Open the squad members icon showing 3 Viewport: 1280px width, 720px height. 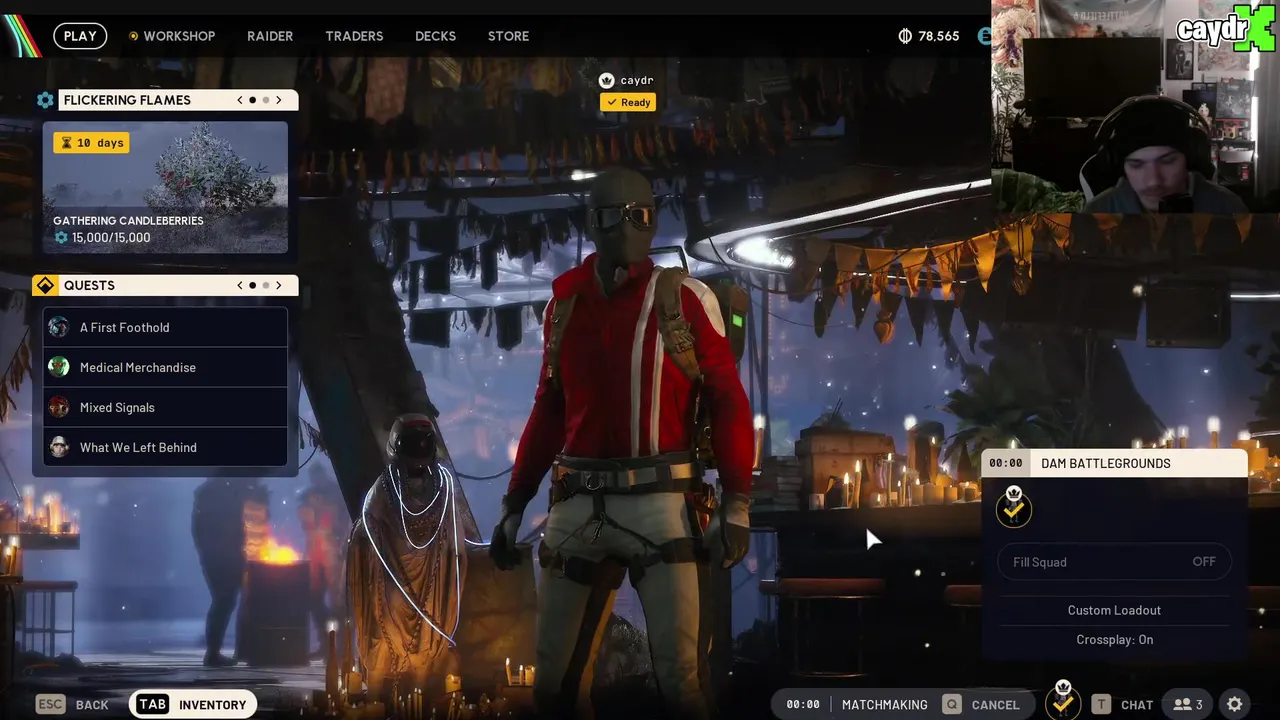(x=1188, y=704)
